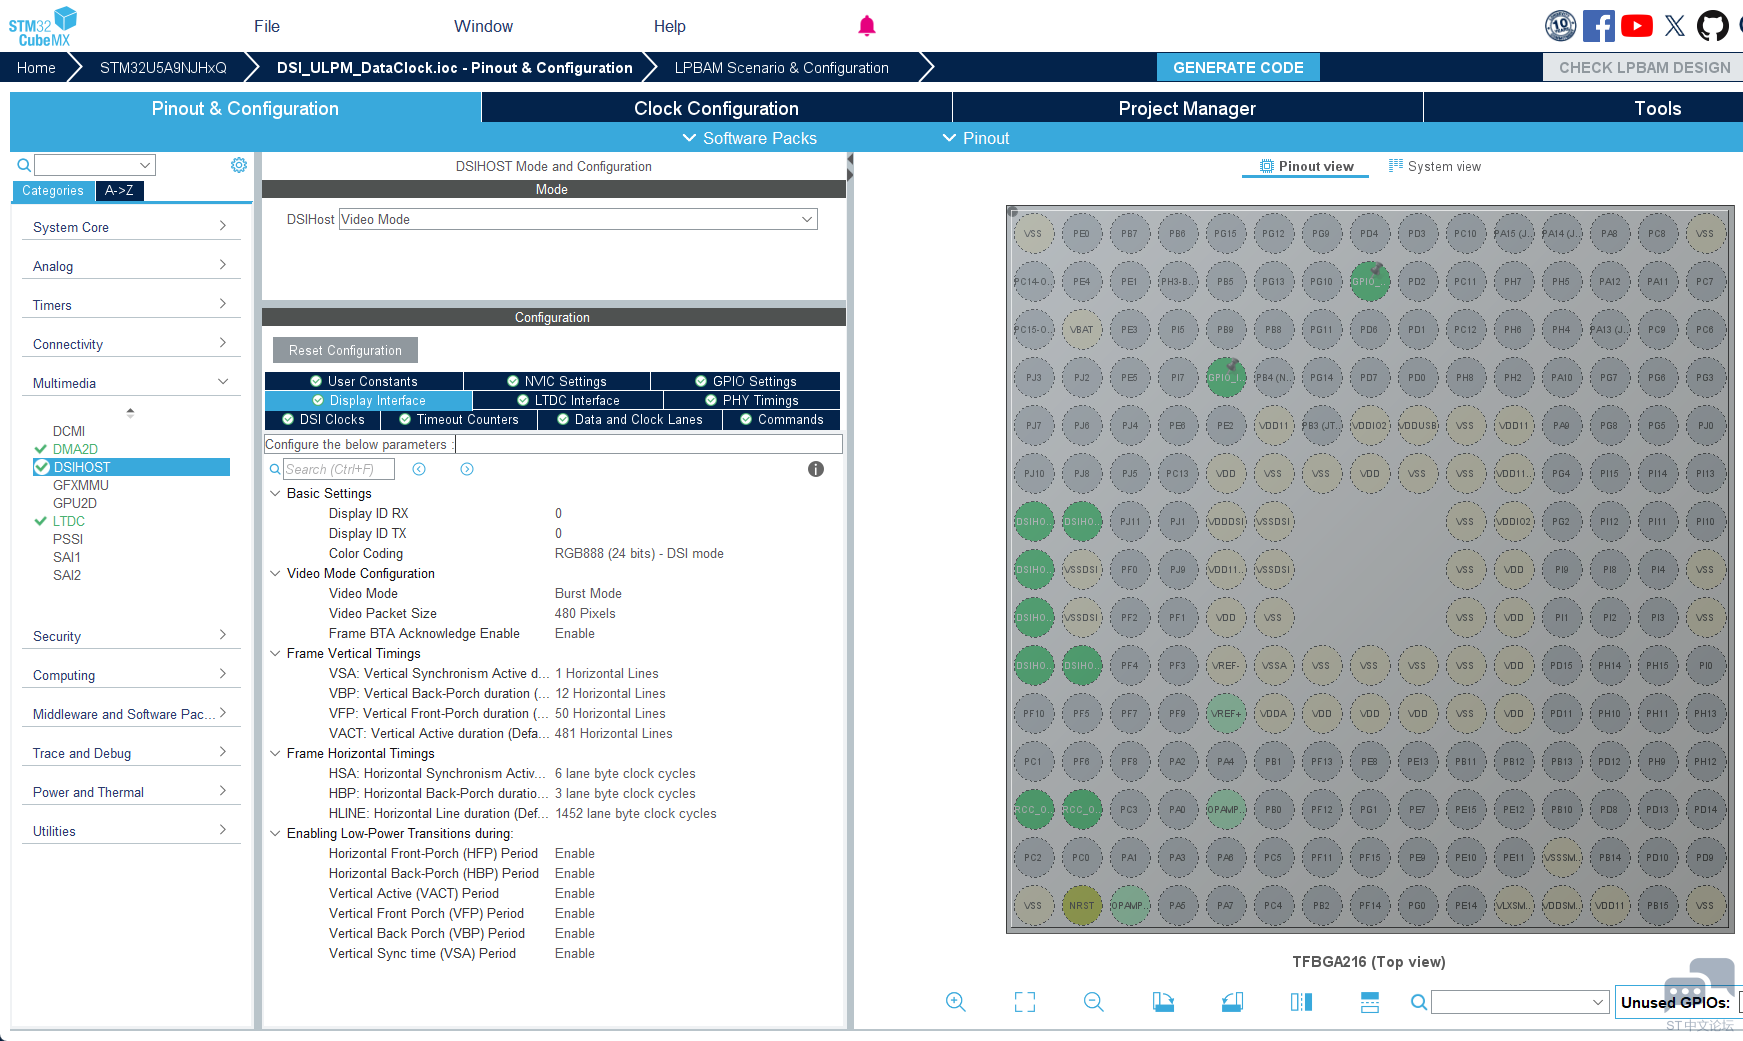Switch to the Tools tab
Viewport: 1743px width, 1041px height.
pos(1583,108)
